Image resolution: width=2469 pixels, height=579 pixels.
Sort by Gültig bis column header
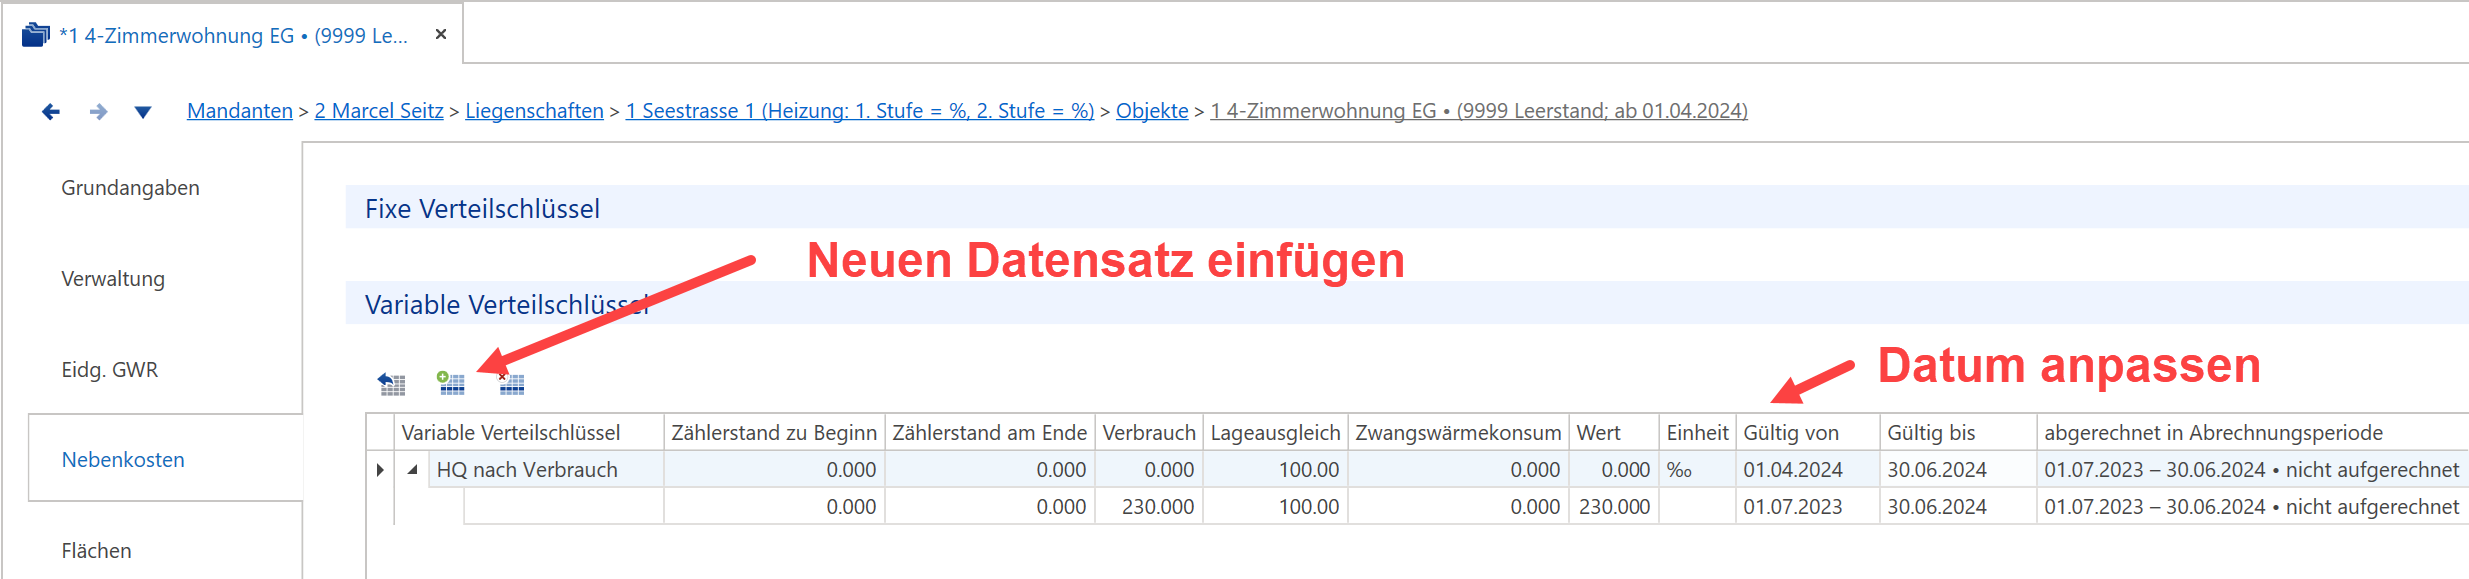click(1958, 432)
